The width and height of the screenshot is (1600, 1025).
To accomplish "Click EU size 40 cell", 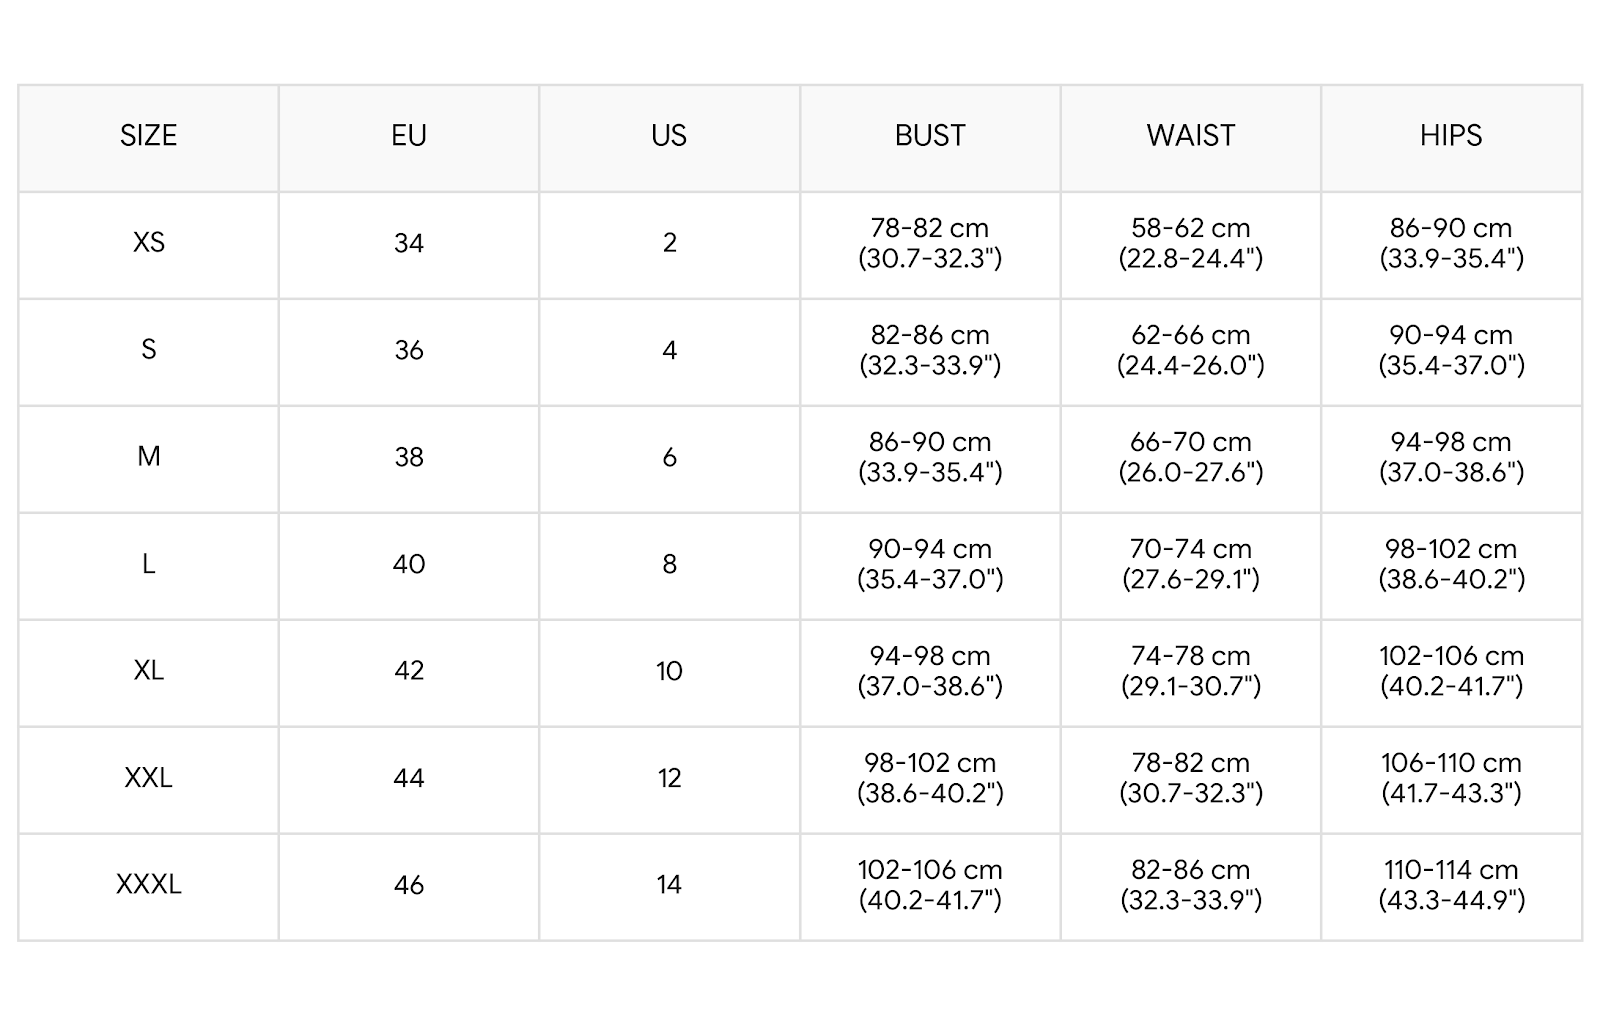I will tap(409, 564).
